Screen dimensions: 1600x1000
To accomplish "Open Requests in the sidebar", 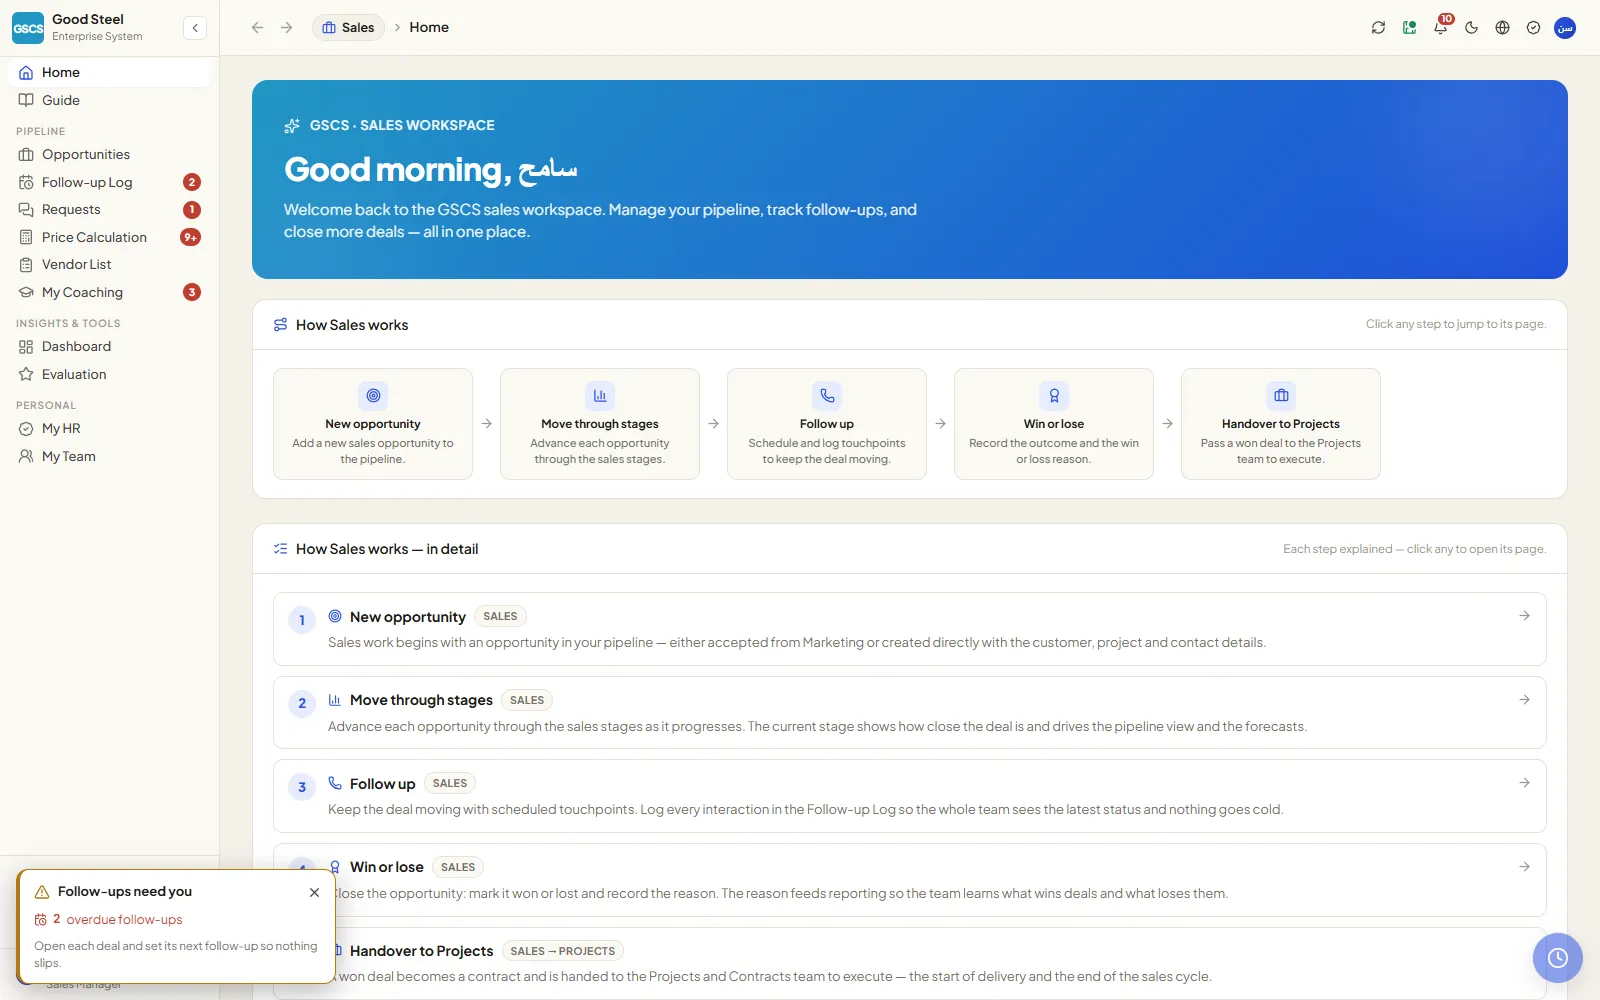I will 110,209.
